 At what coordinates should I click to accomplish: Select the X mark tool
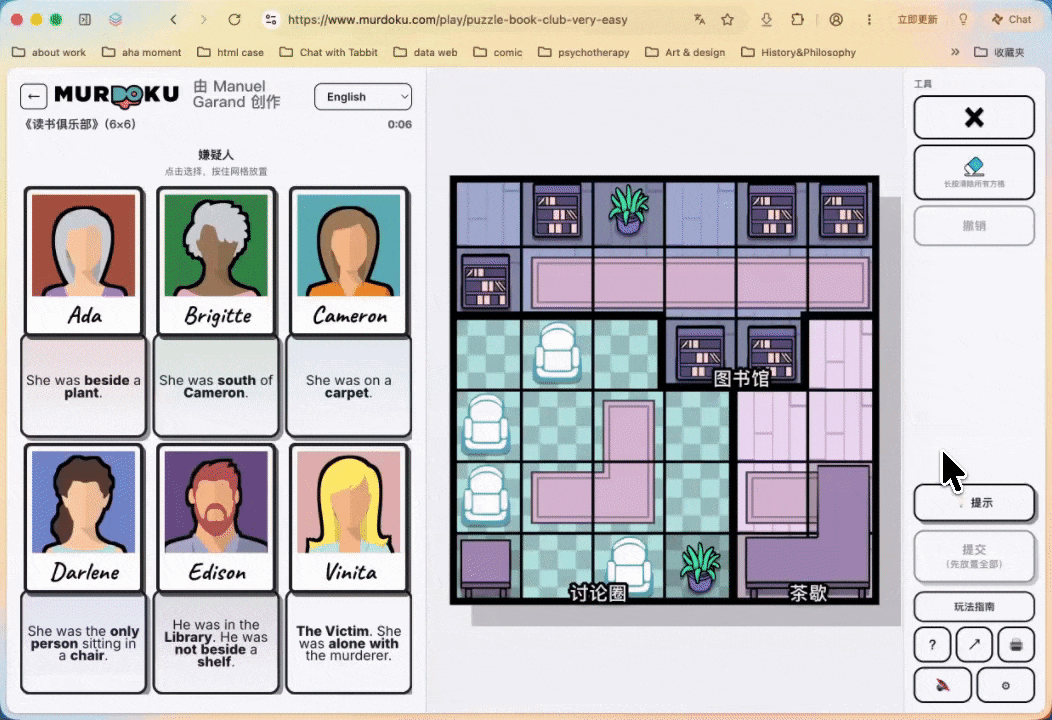[x=974, y=117]
